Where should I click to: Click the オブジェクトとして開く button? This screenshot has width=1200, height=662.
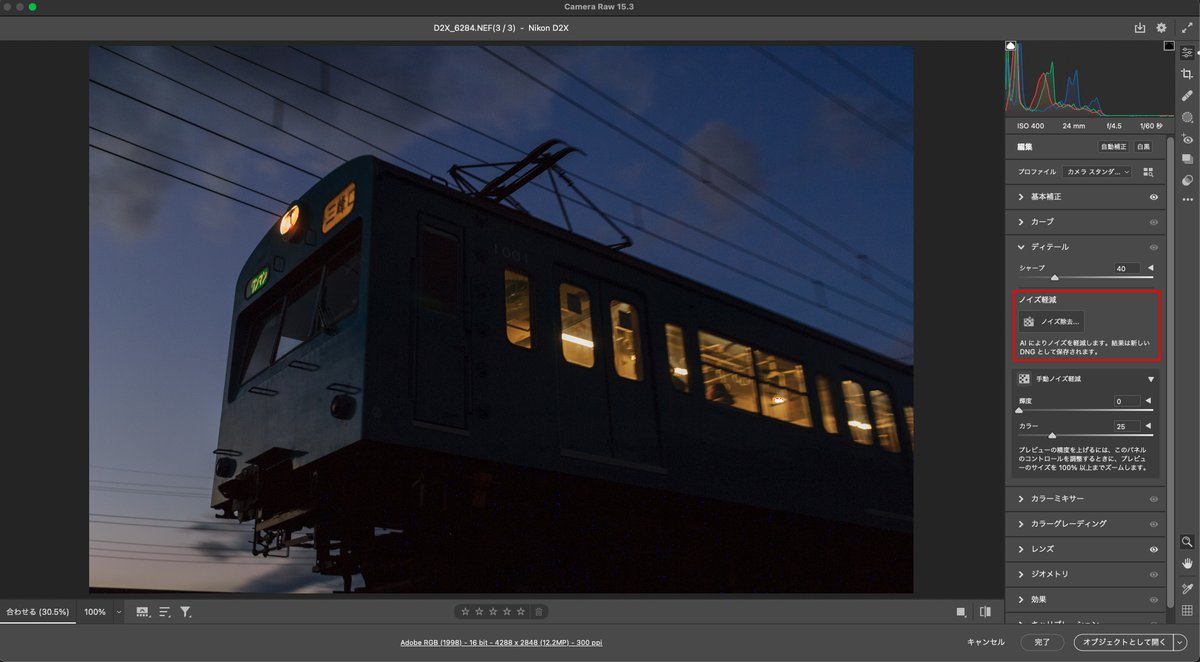(x=1123, y=642)
